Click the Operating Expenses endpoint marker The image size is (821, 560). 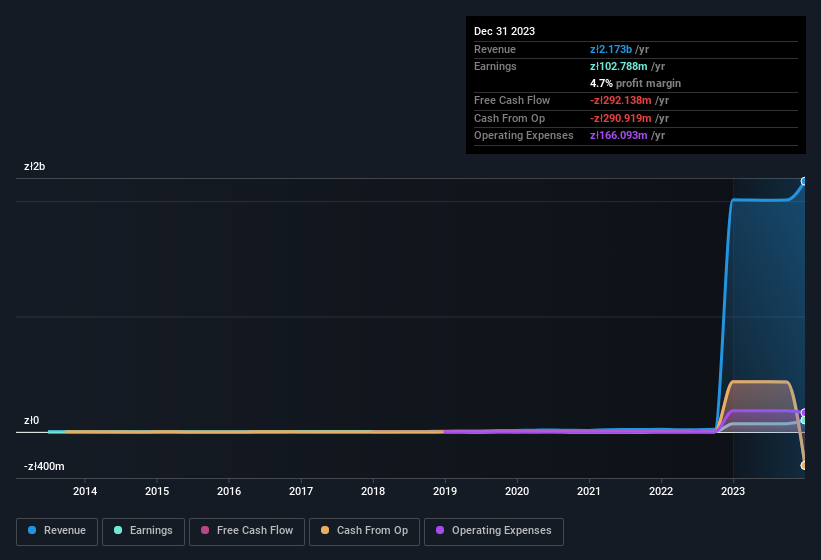pyautogui.click(x=804, y=412)
